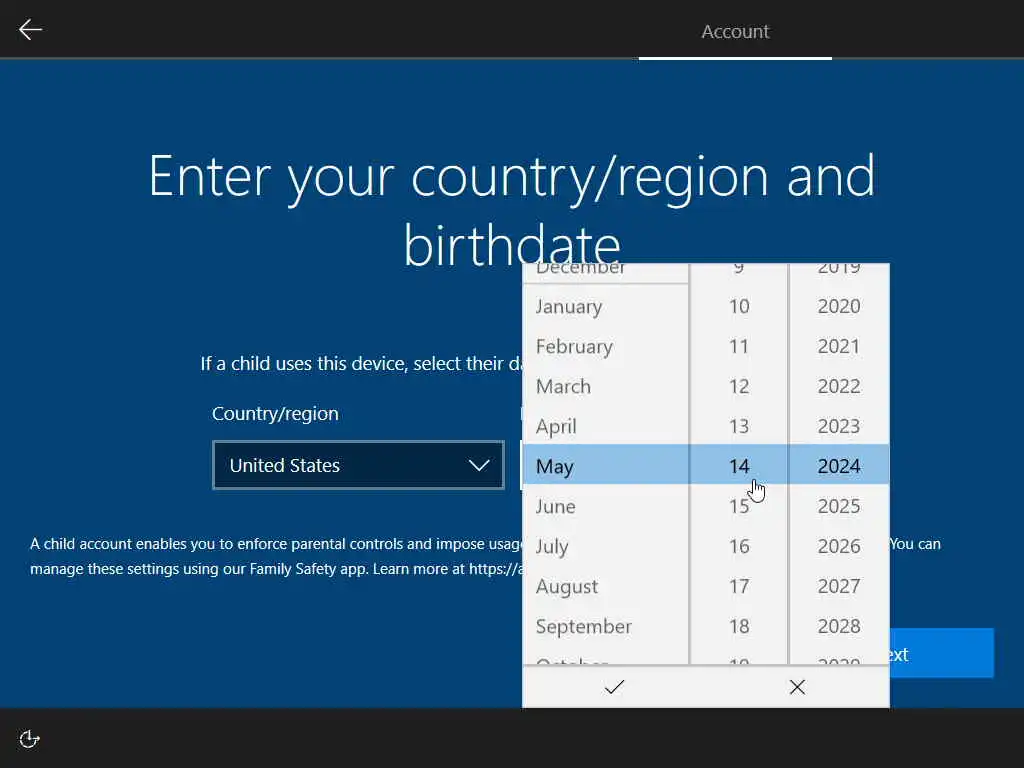Pick day 13 in the day column
The width and height of the screenshot is (1024, 768).
(x=739, y=426)
